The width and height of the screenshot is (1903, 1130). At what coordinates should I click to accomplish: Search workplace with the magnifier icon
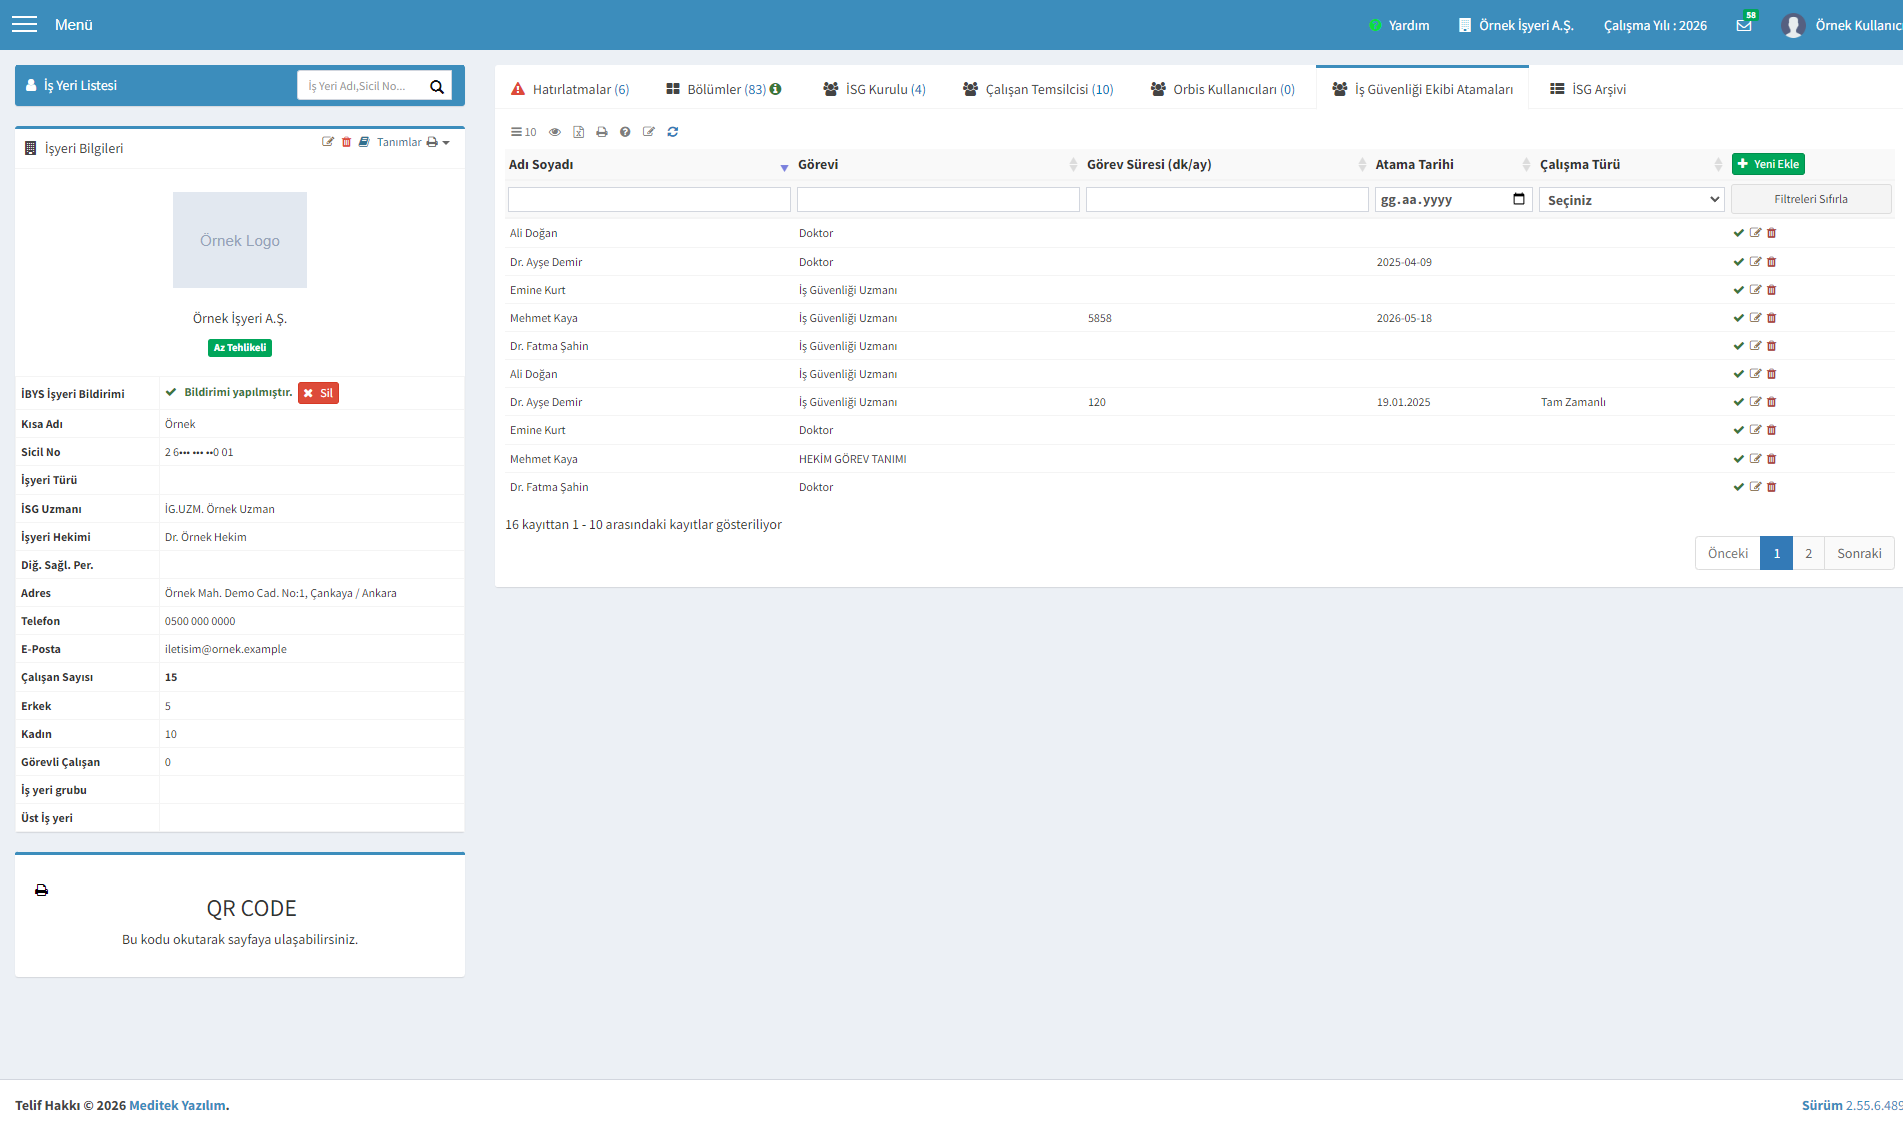(437, 86)
